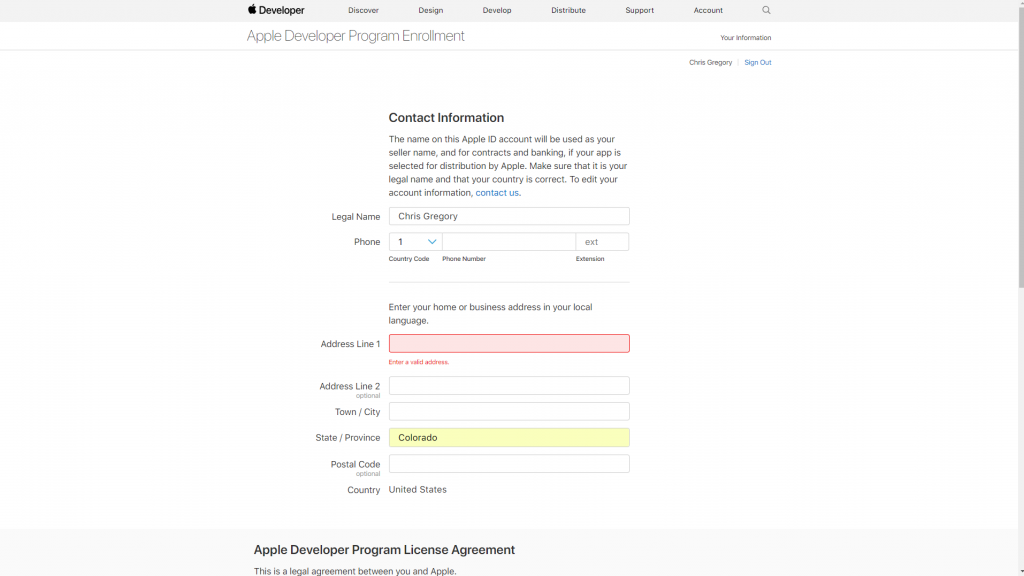The image size is (1024, 576).
Task: Focus the Postal Code field
Action: (509, 464)
